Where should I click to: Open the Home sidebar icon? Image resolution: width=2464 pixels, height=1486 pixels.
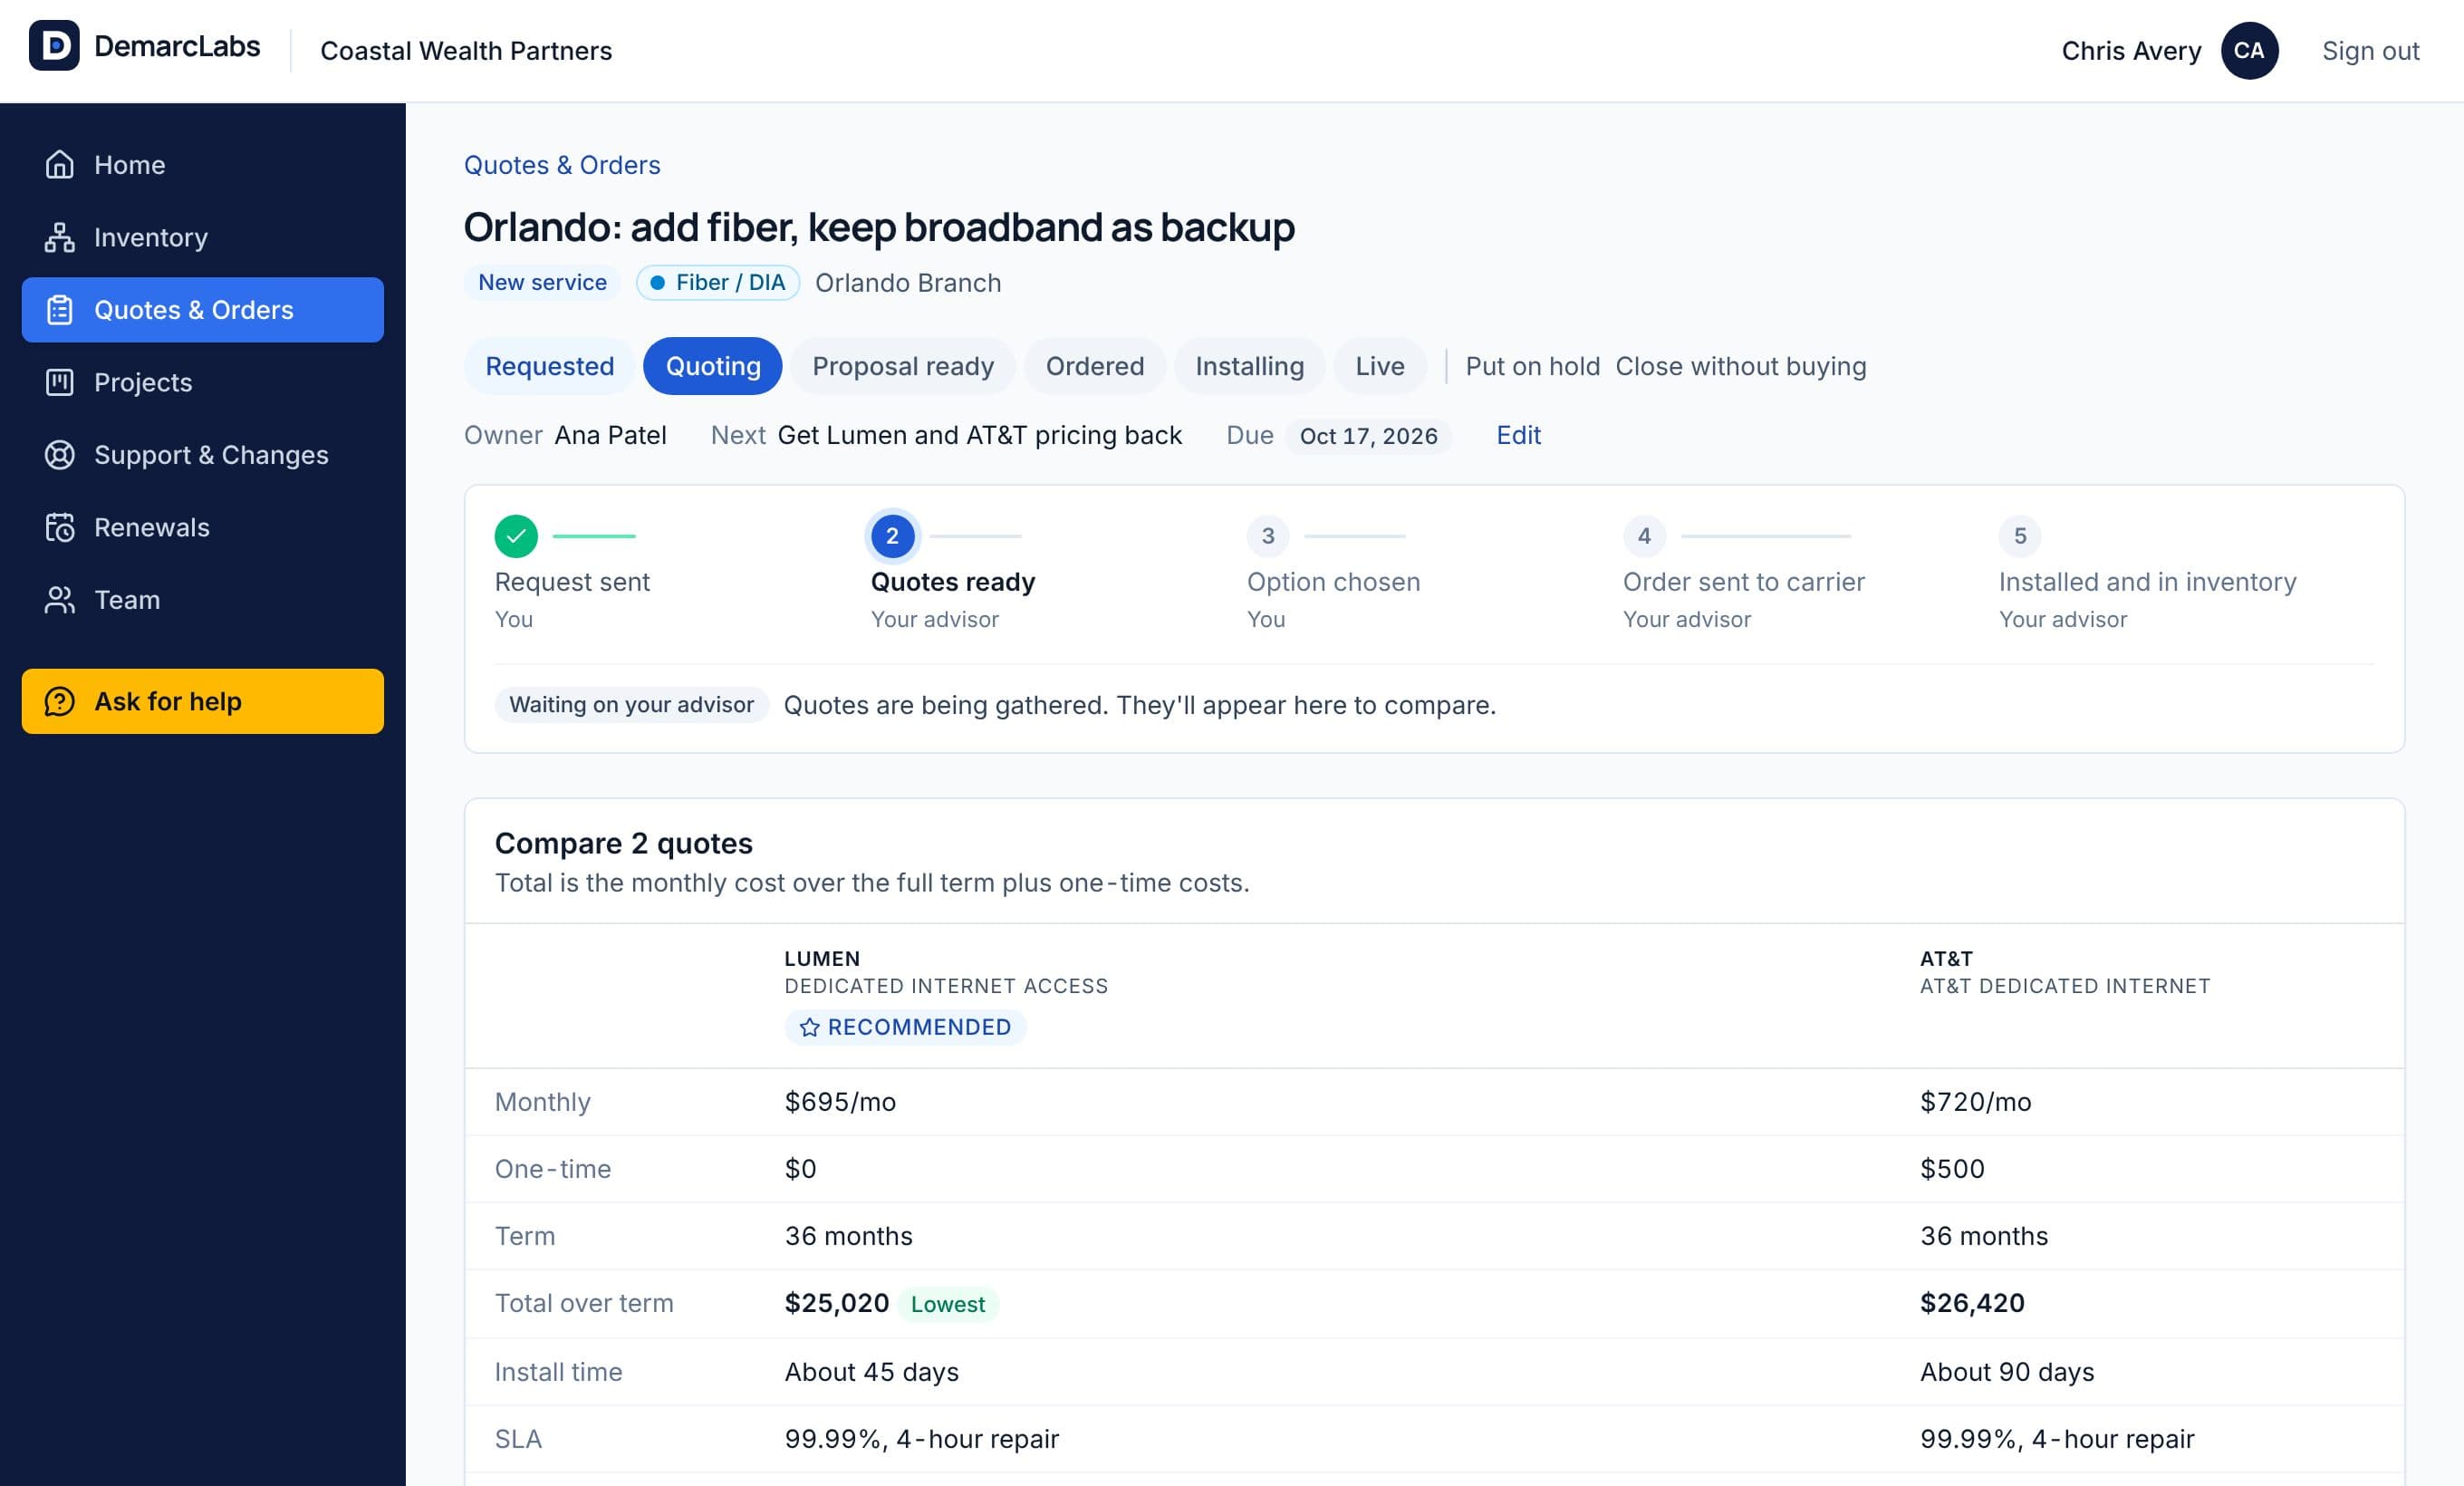pyautogui.click(x=60, y=165)
